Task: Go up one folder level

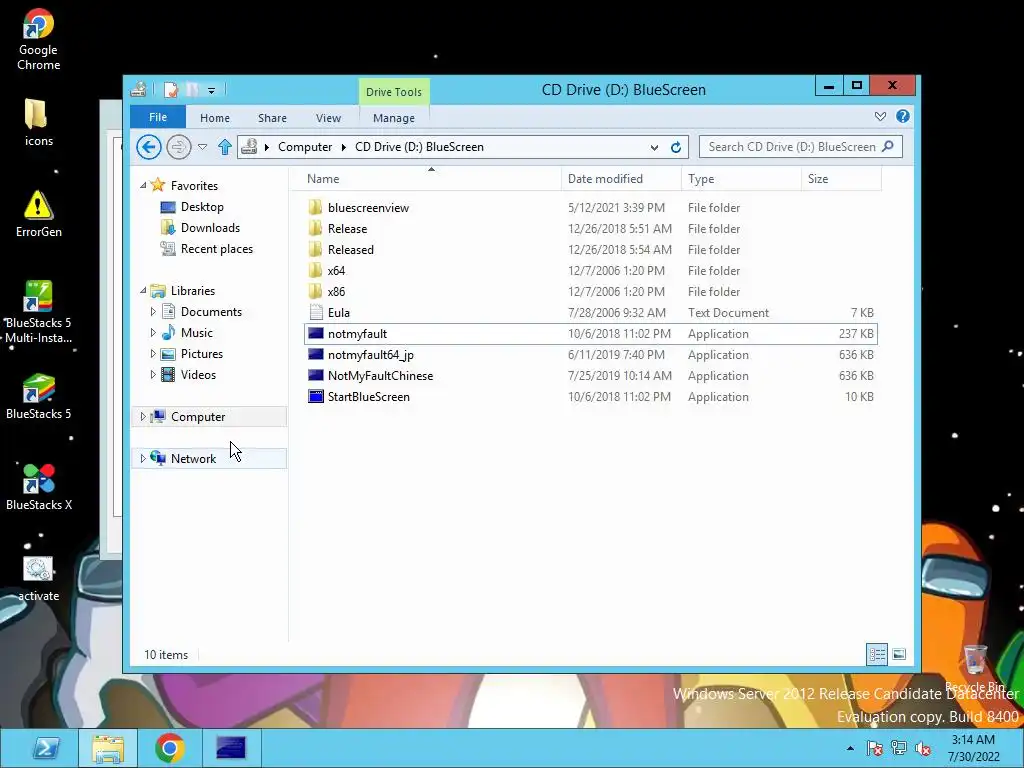Action: (225, 147)
